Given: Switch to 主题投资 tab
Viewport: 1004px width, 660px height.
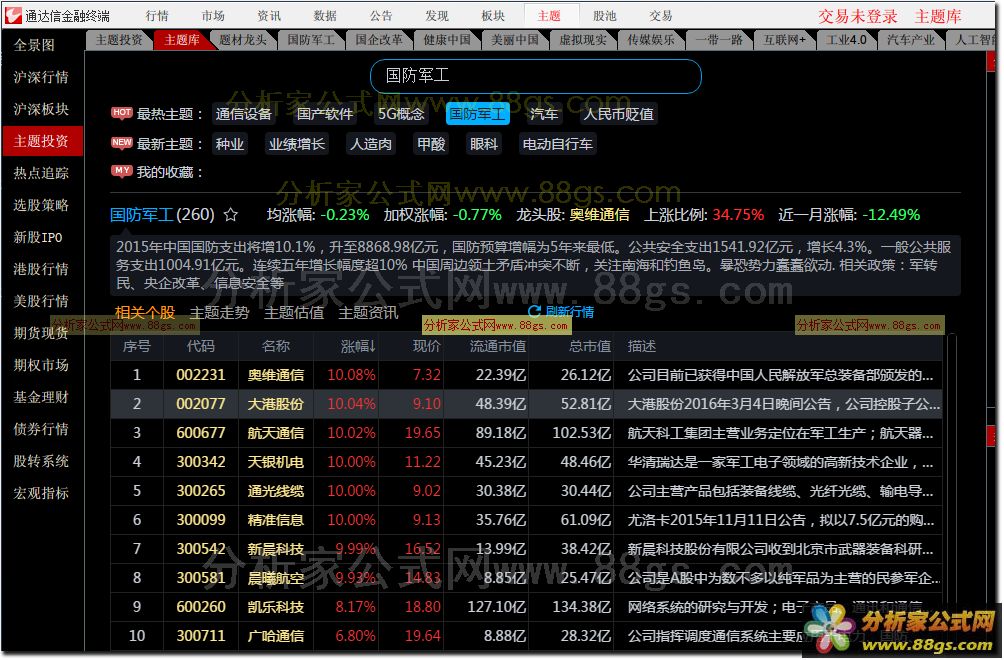Looking at the screenshot, I should 119,40.
